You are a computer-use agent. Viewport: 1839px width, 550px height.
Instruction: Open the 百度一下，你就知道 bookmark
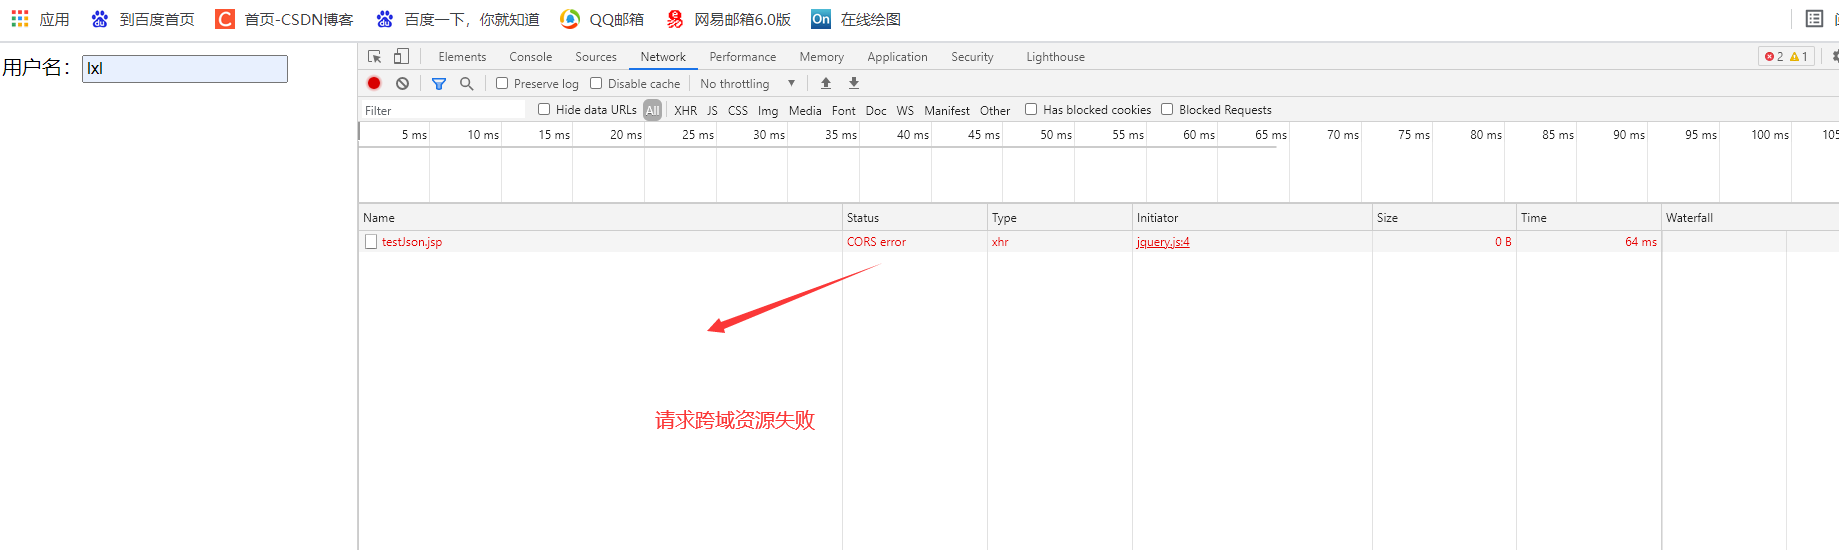457,19
